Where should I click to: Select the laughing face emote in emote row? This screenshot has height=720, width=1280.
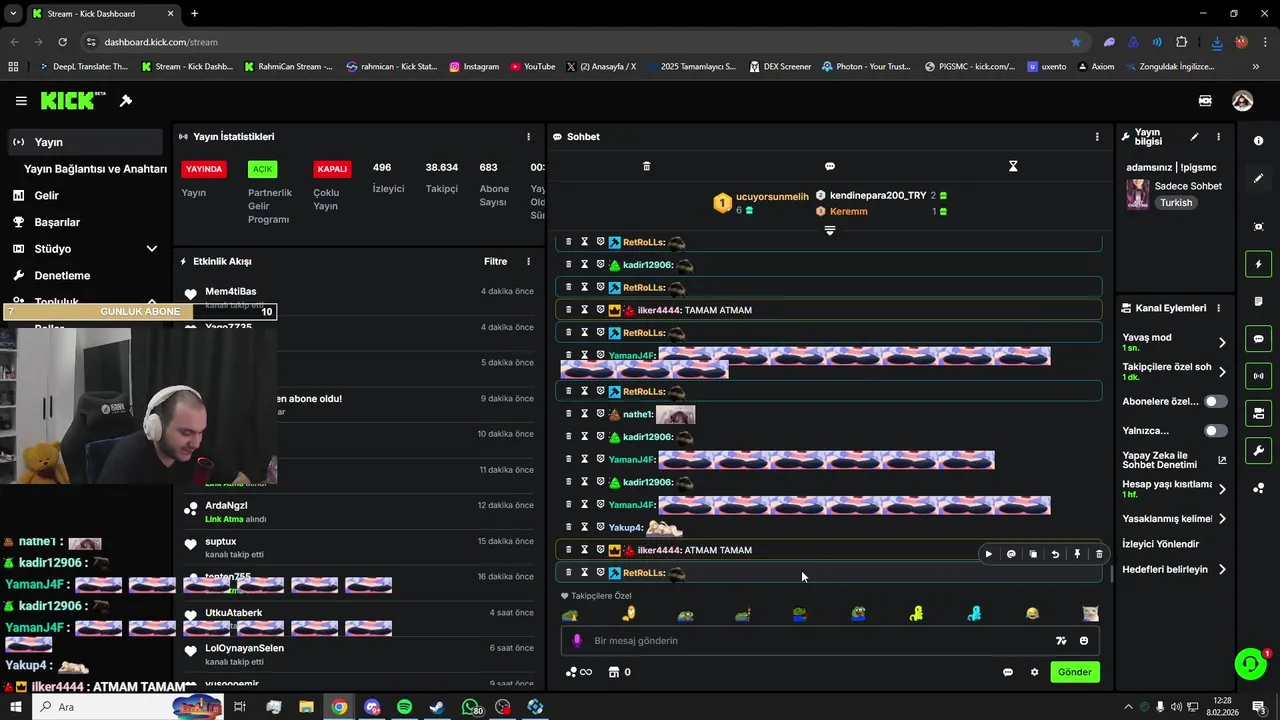pos(1032,614)
